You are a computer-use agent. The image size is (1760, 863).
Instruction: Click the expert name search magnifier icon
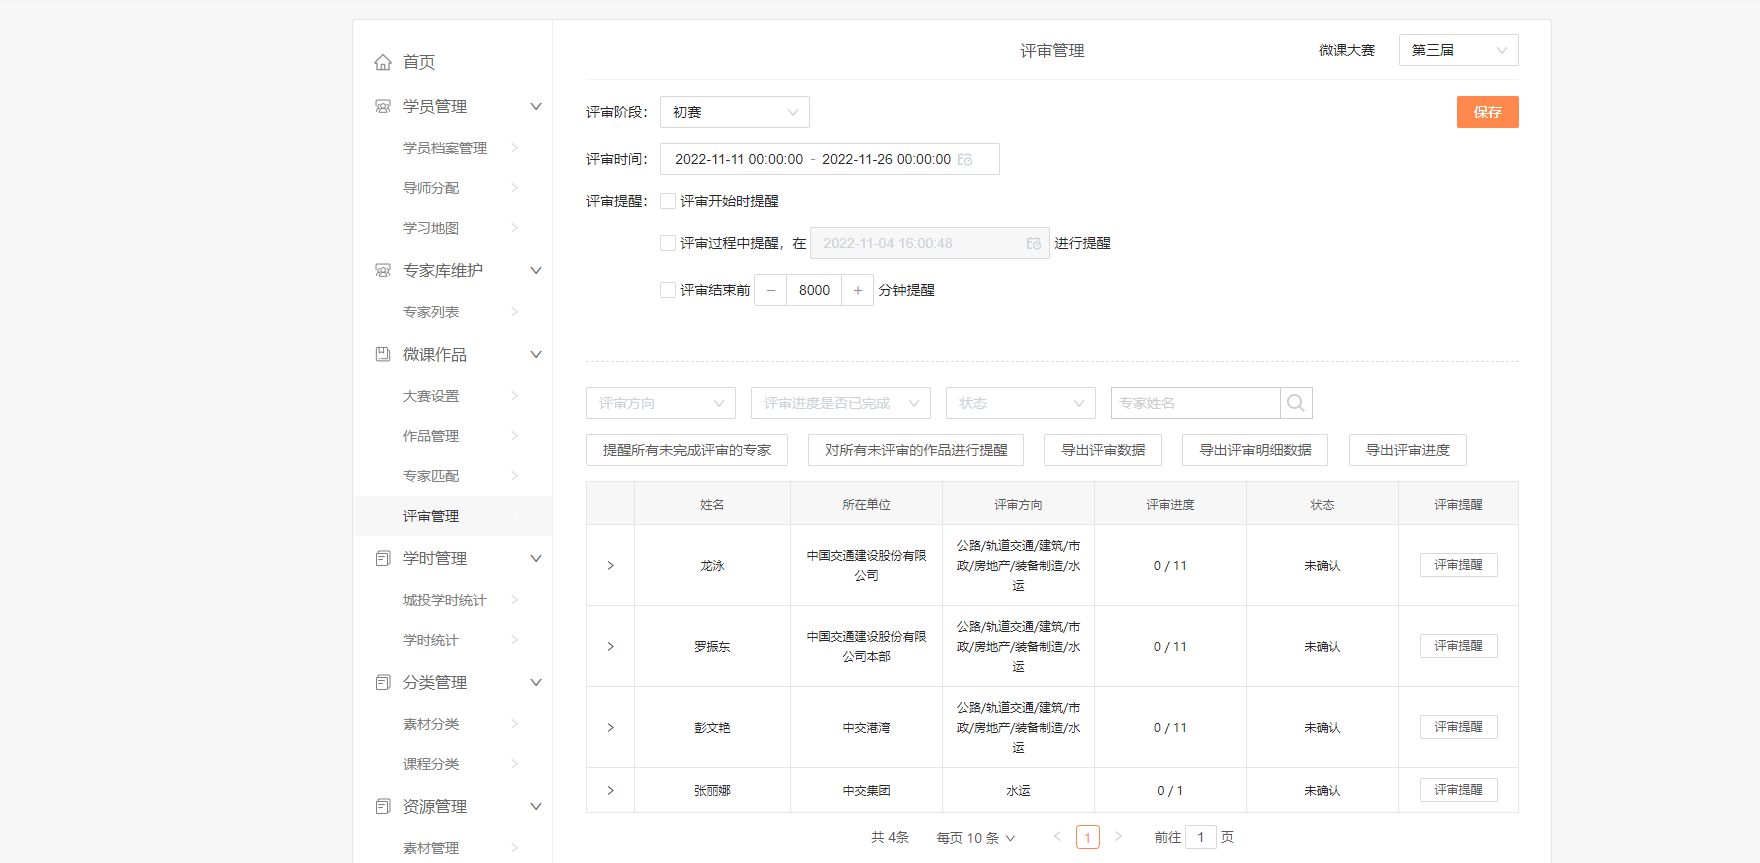pos(1296,403)
